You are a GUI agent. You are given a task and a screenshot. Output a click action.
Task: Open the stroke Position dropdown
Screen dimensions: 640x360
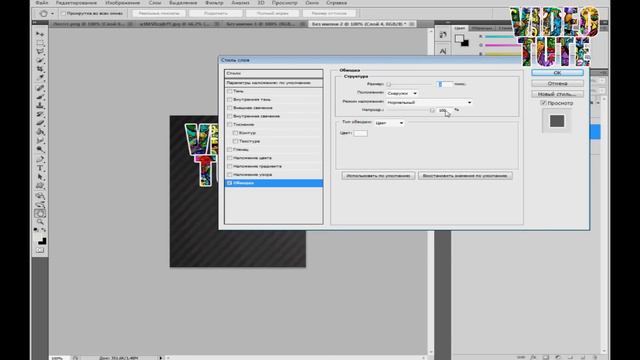pos(402,93)
